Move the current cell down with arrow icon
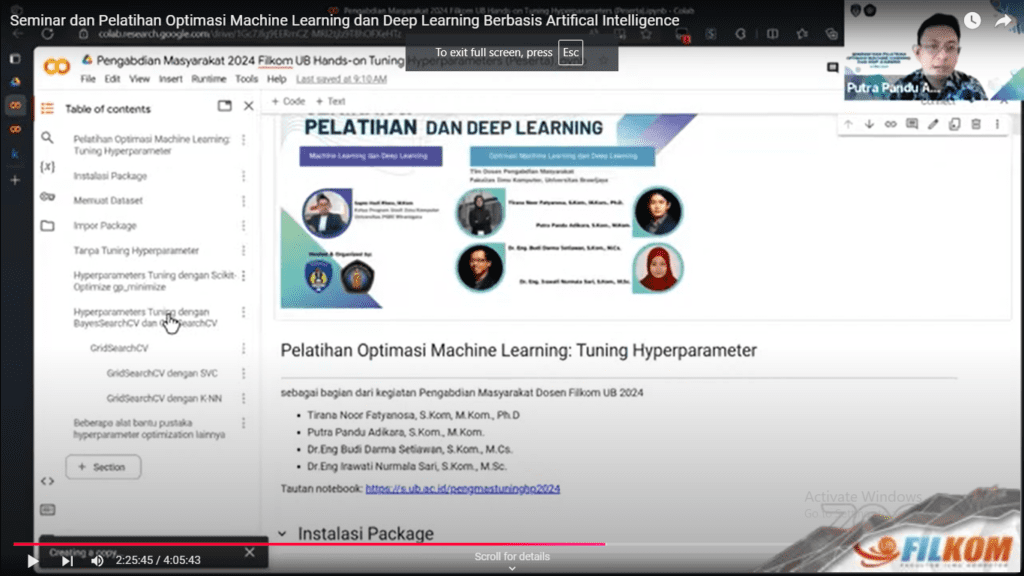 (x=869, y=125)
